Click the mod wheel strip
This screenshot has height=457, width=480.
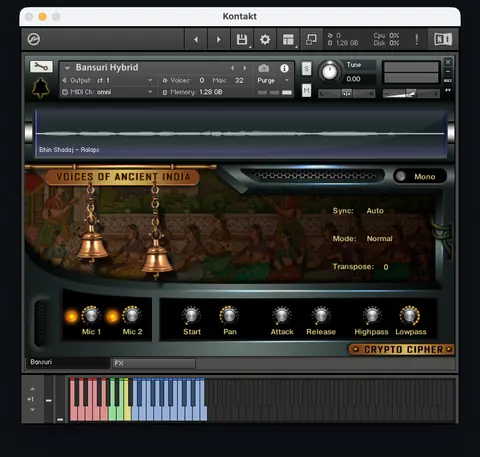pyautogui.click(x=60, y=399)
